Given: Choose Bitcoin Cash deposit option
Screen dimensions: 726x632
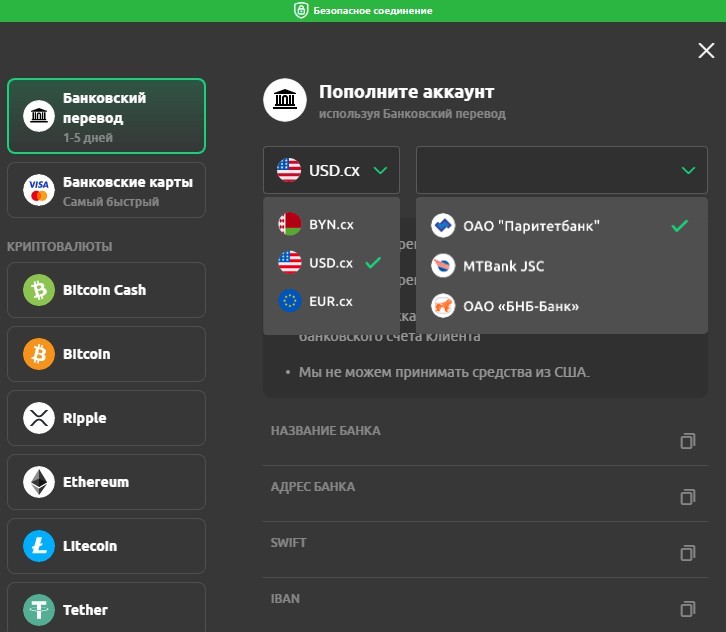Looking at the screenshot, I should click(x=106, y=290).
